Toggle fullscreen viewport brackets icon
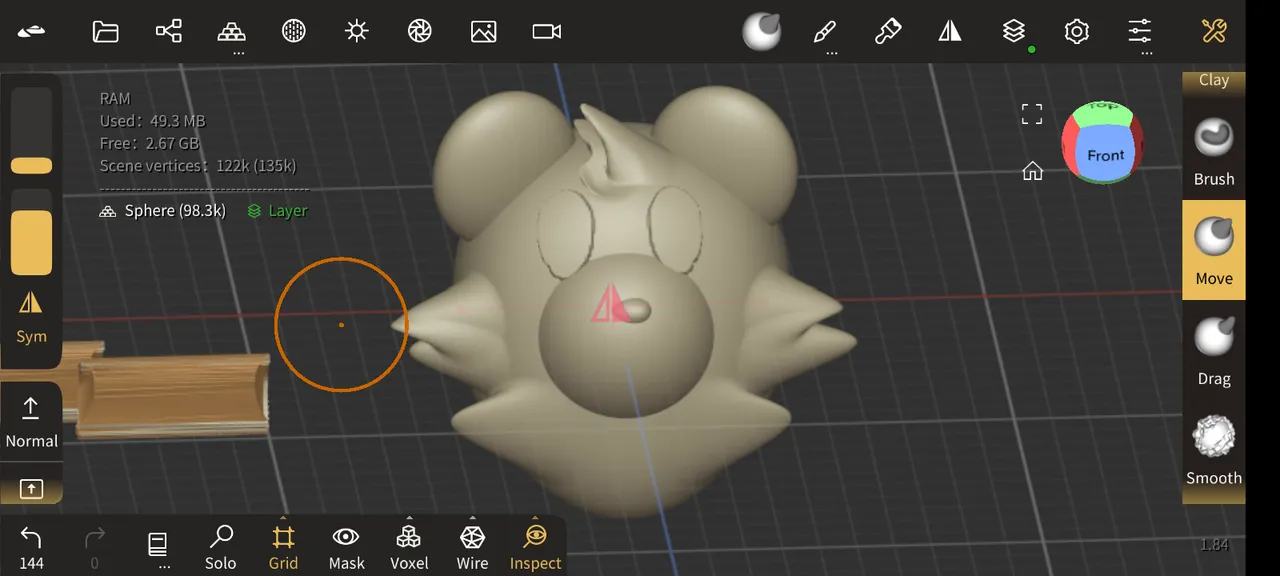The width and height of the screenshot is (1280, 576). pos(1032,114)
